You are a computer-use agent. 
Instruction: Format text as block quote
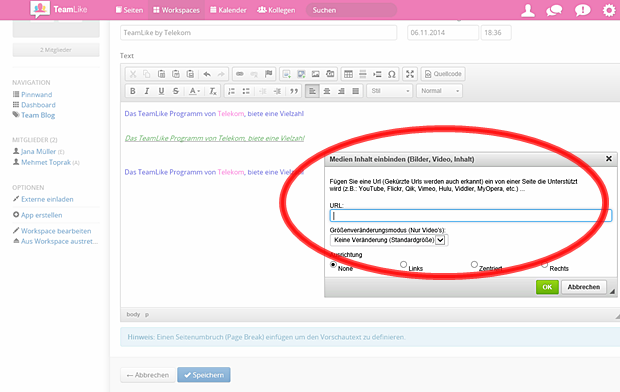[x=294, y=91]
